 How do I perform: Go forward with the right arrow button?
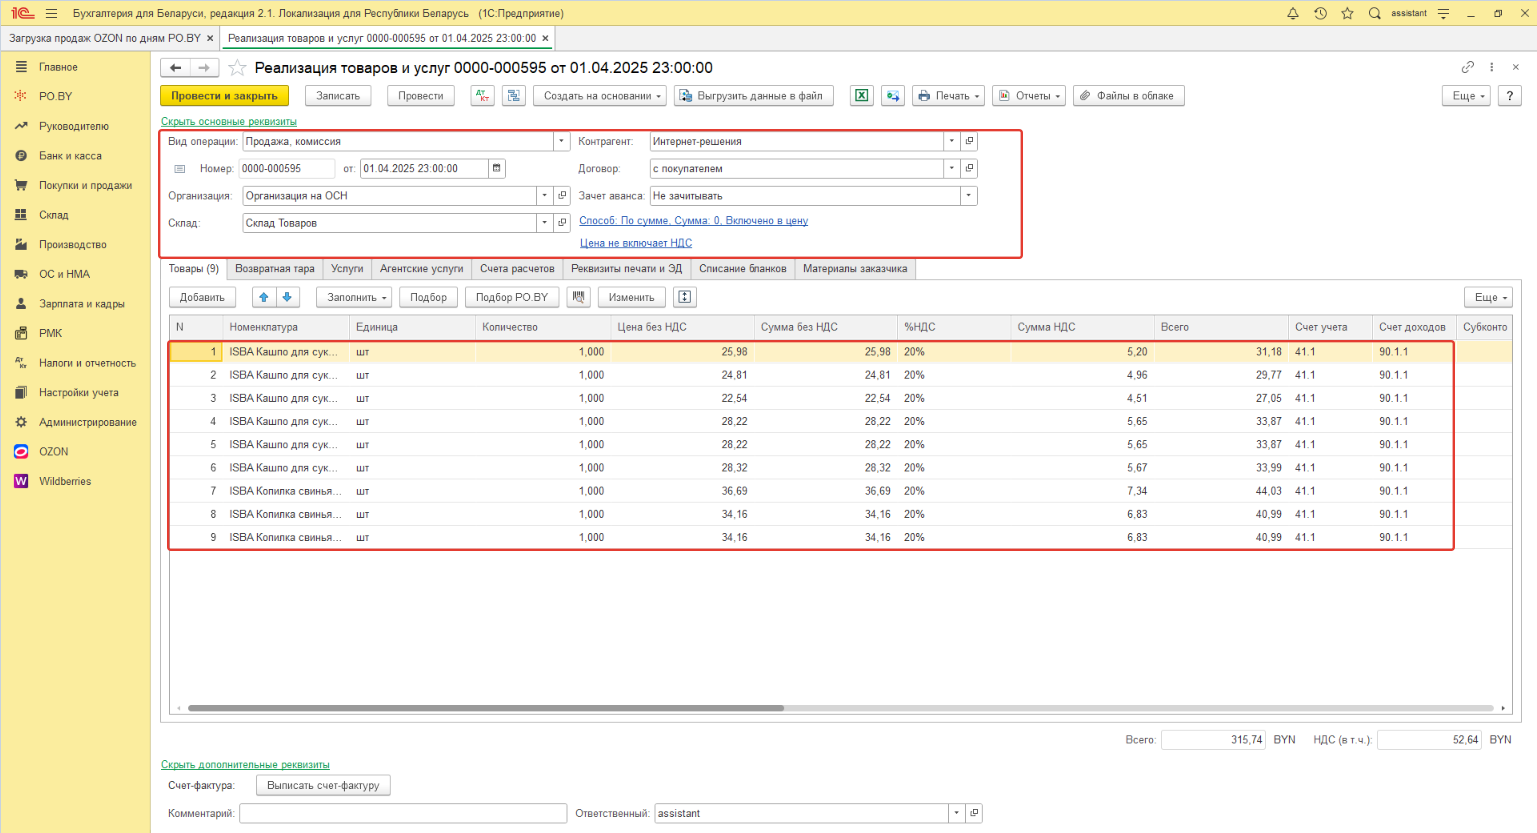204,67
